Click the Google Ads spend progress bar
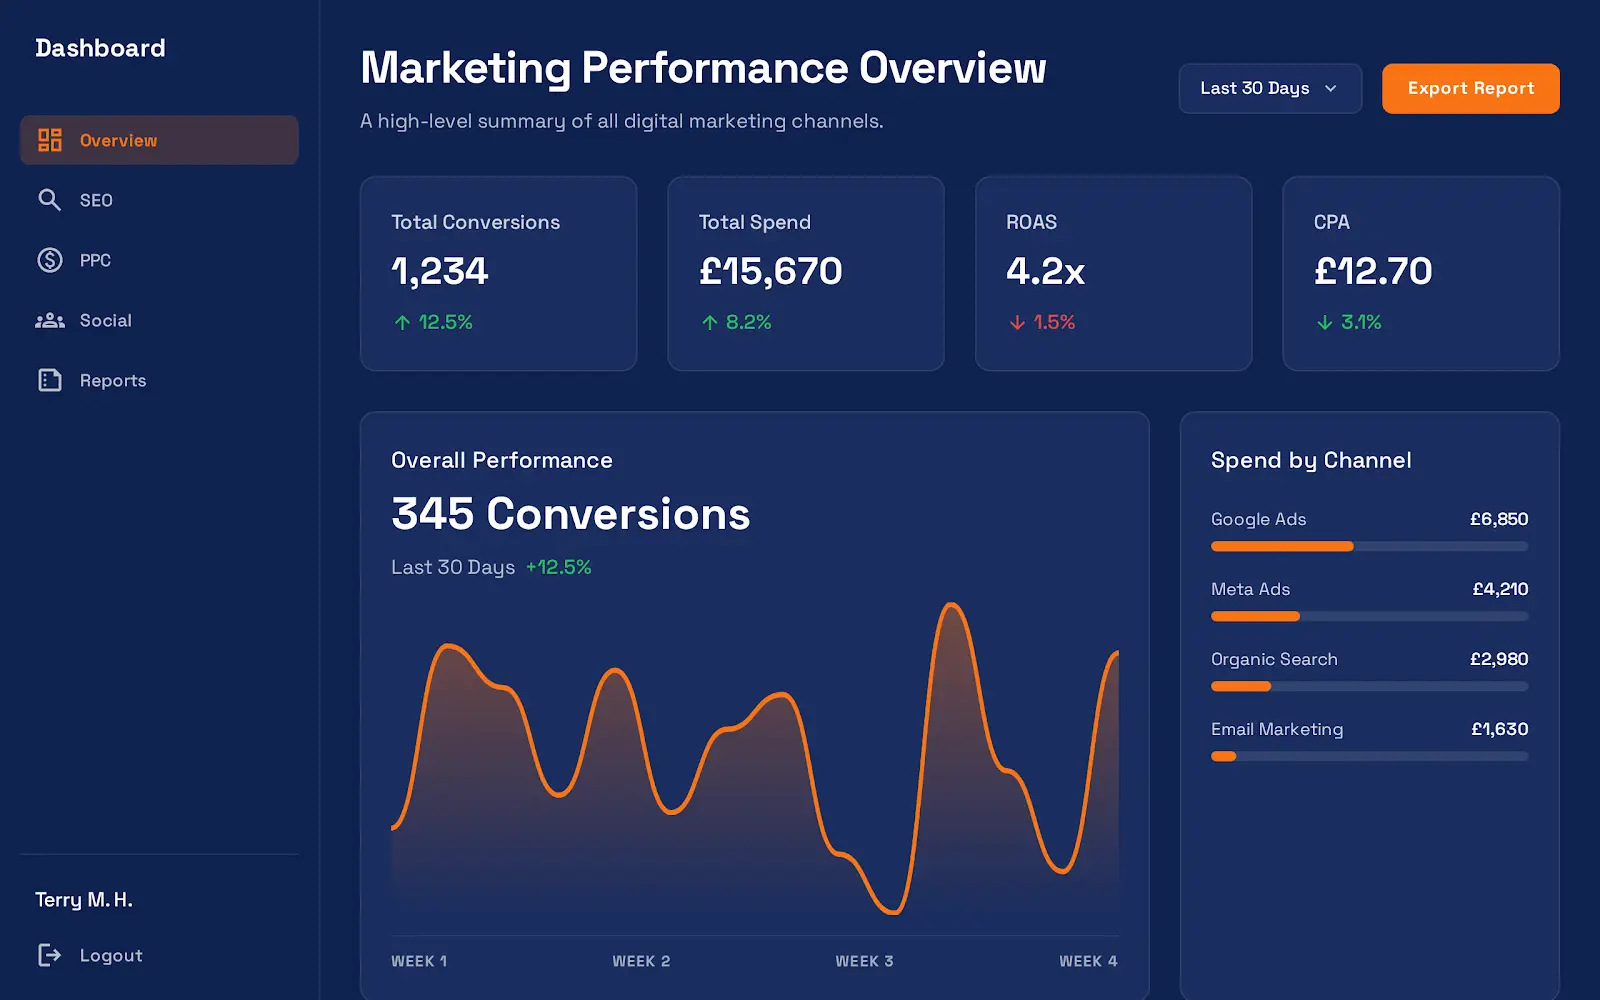 tap(1369, 546)
